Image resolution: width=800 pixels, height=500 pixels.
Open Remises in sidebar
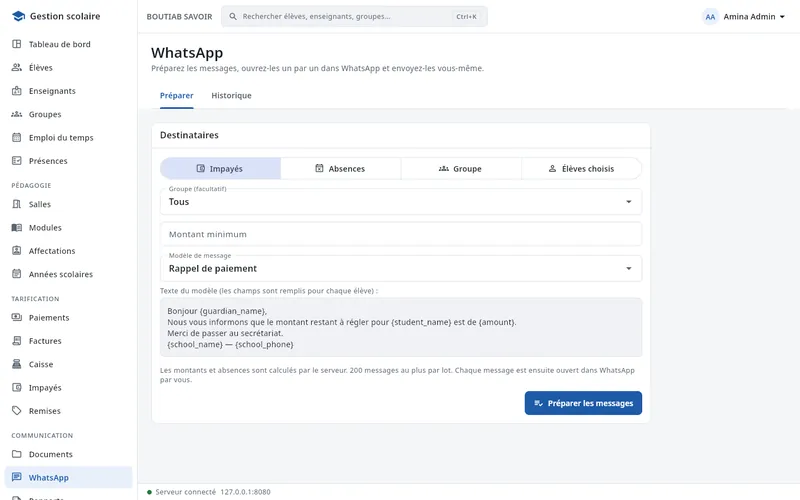68,411
